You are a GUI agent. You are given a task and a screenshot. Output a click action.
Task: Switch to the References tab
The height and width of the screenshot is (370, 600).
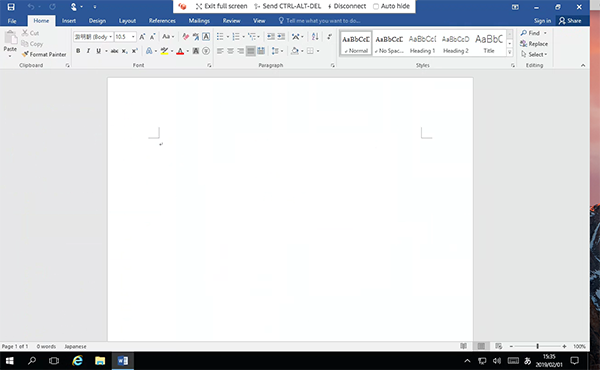pyautogui.click(x=162, y=21)
